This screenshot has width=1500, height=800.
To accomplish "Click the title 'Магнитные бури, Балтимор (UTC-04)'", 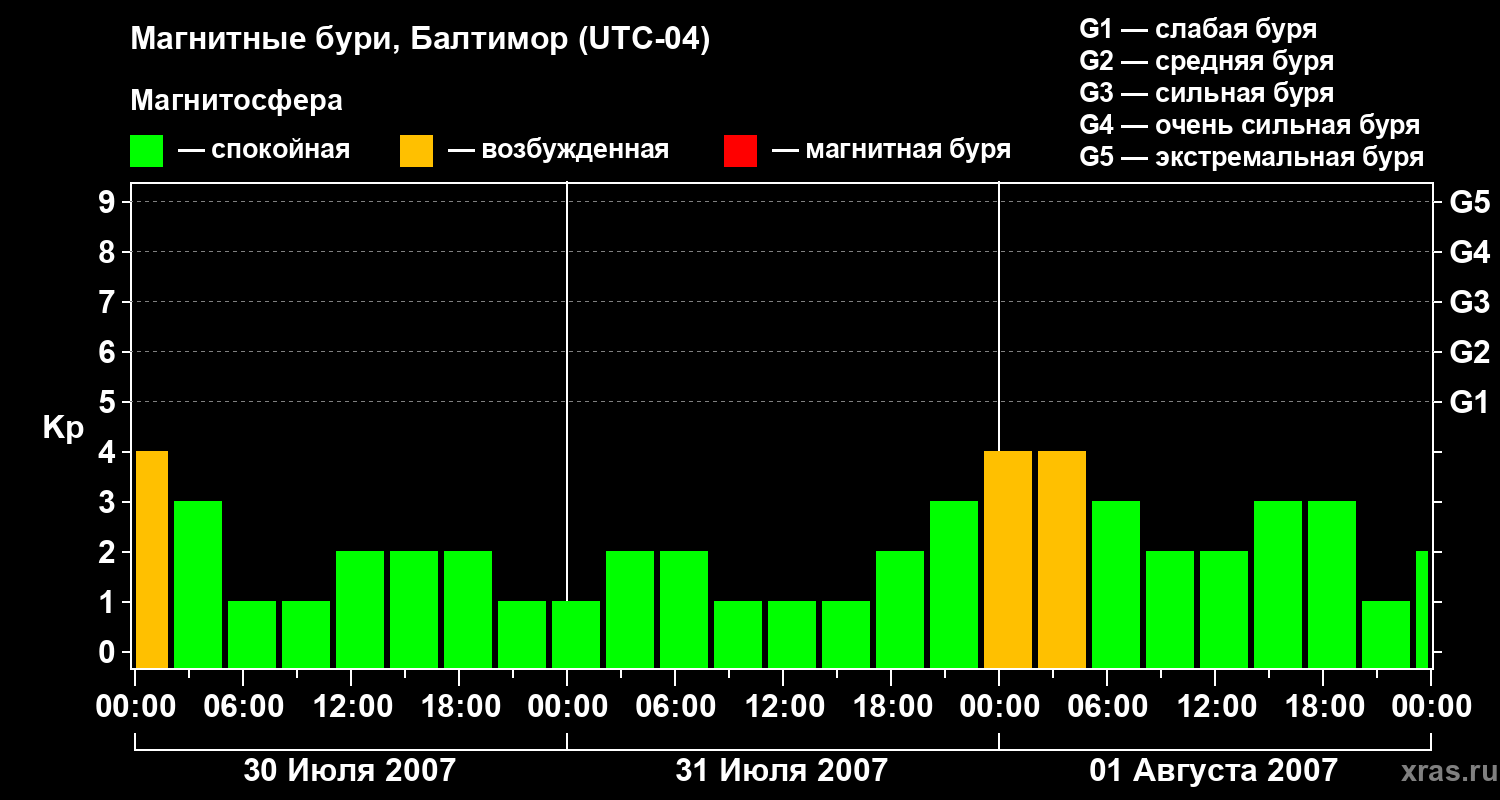I will tap(420, 40).
